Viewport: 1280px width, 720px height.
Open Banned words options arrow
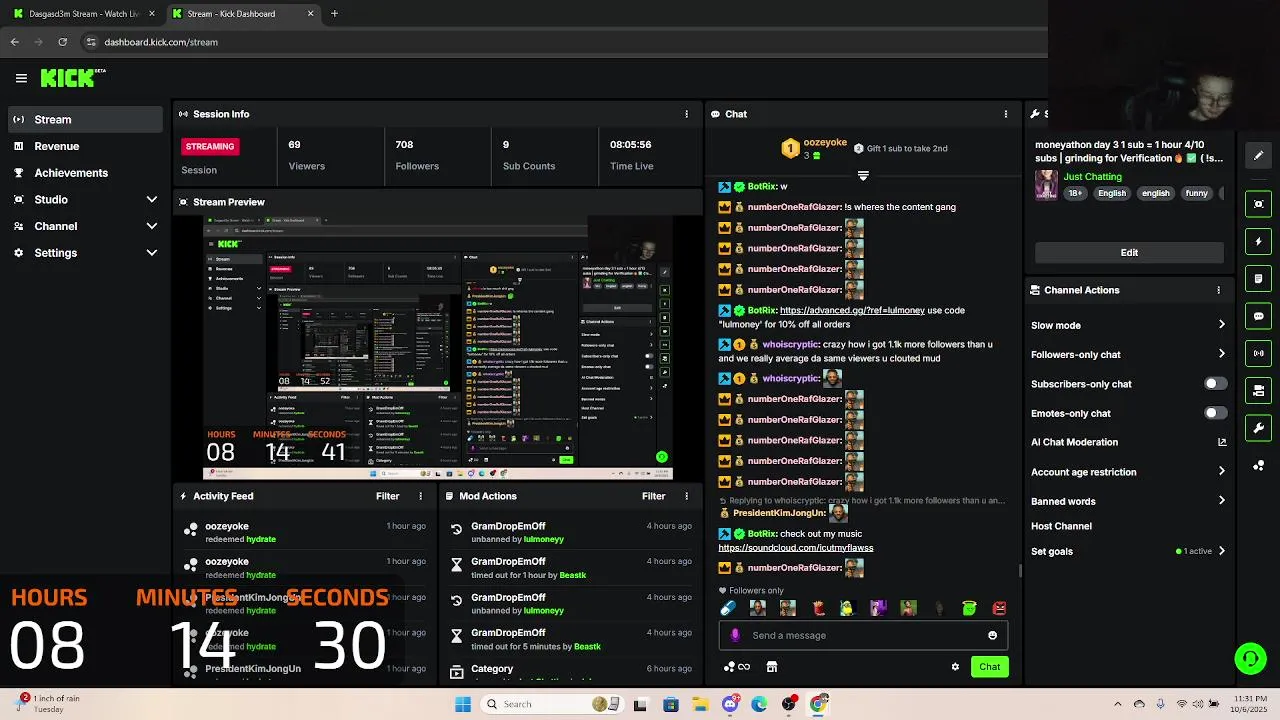1221,501
